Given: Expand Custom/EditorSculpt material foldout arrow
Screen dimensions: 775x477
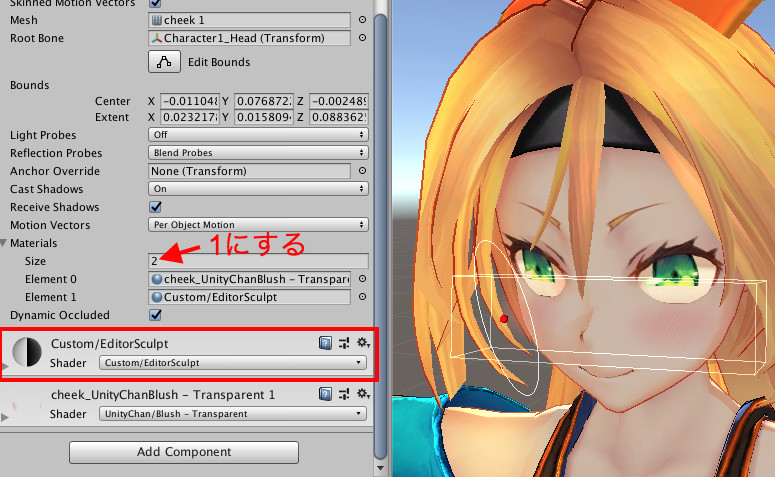Looking at the screenshot, I should (5, 366).
